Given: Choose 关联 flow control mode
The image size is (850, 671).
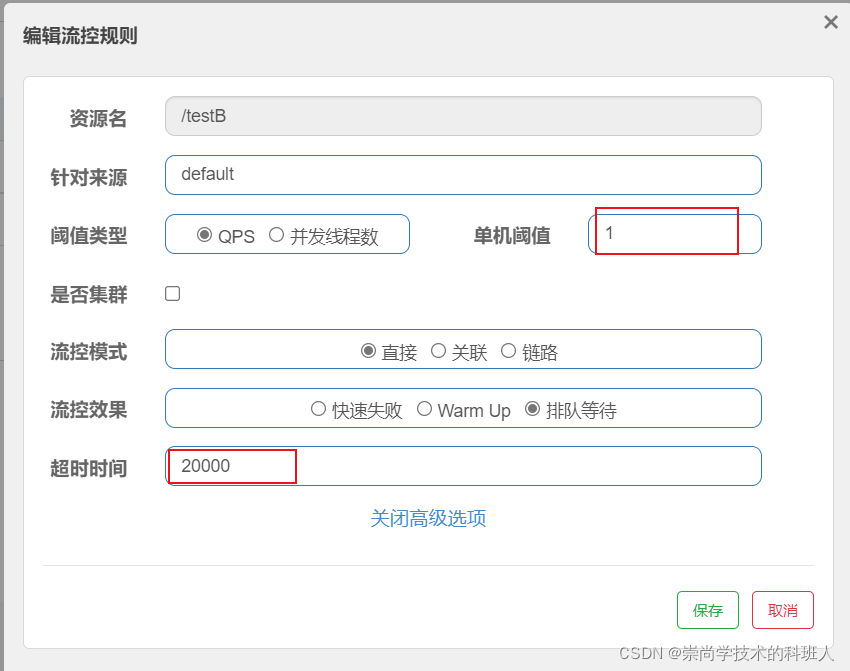Looking at the screenshot, I should point(439,351).
